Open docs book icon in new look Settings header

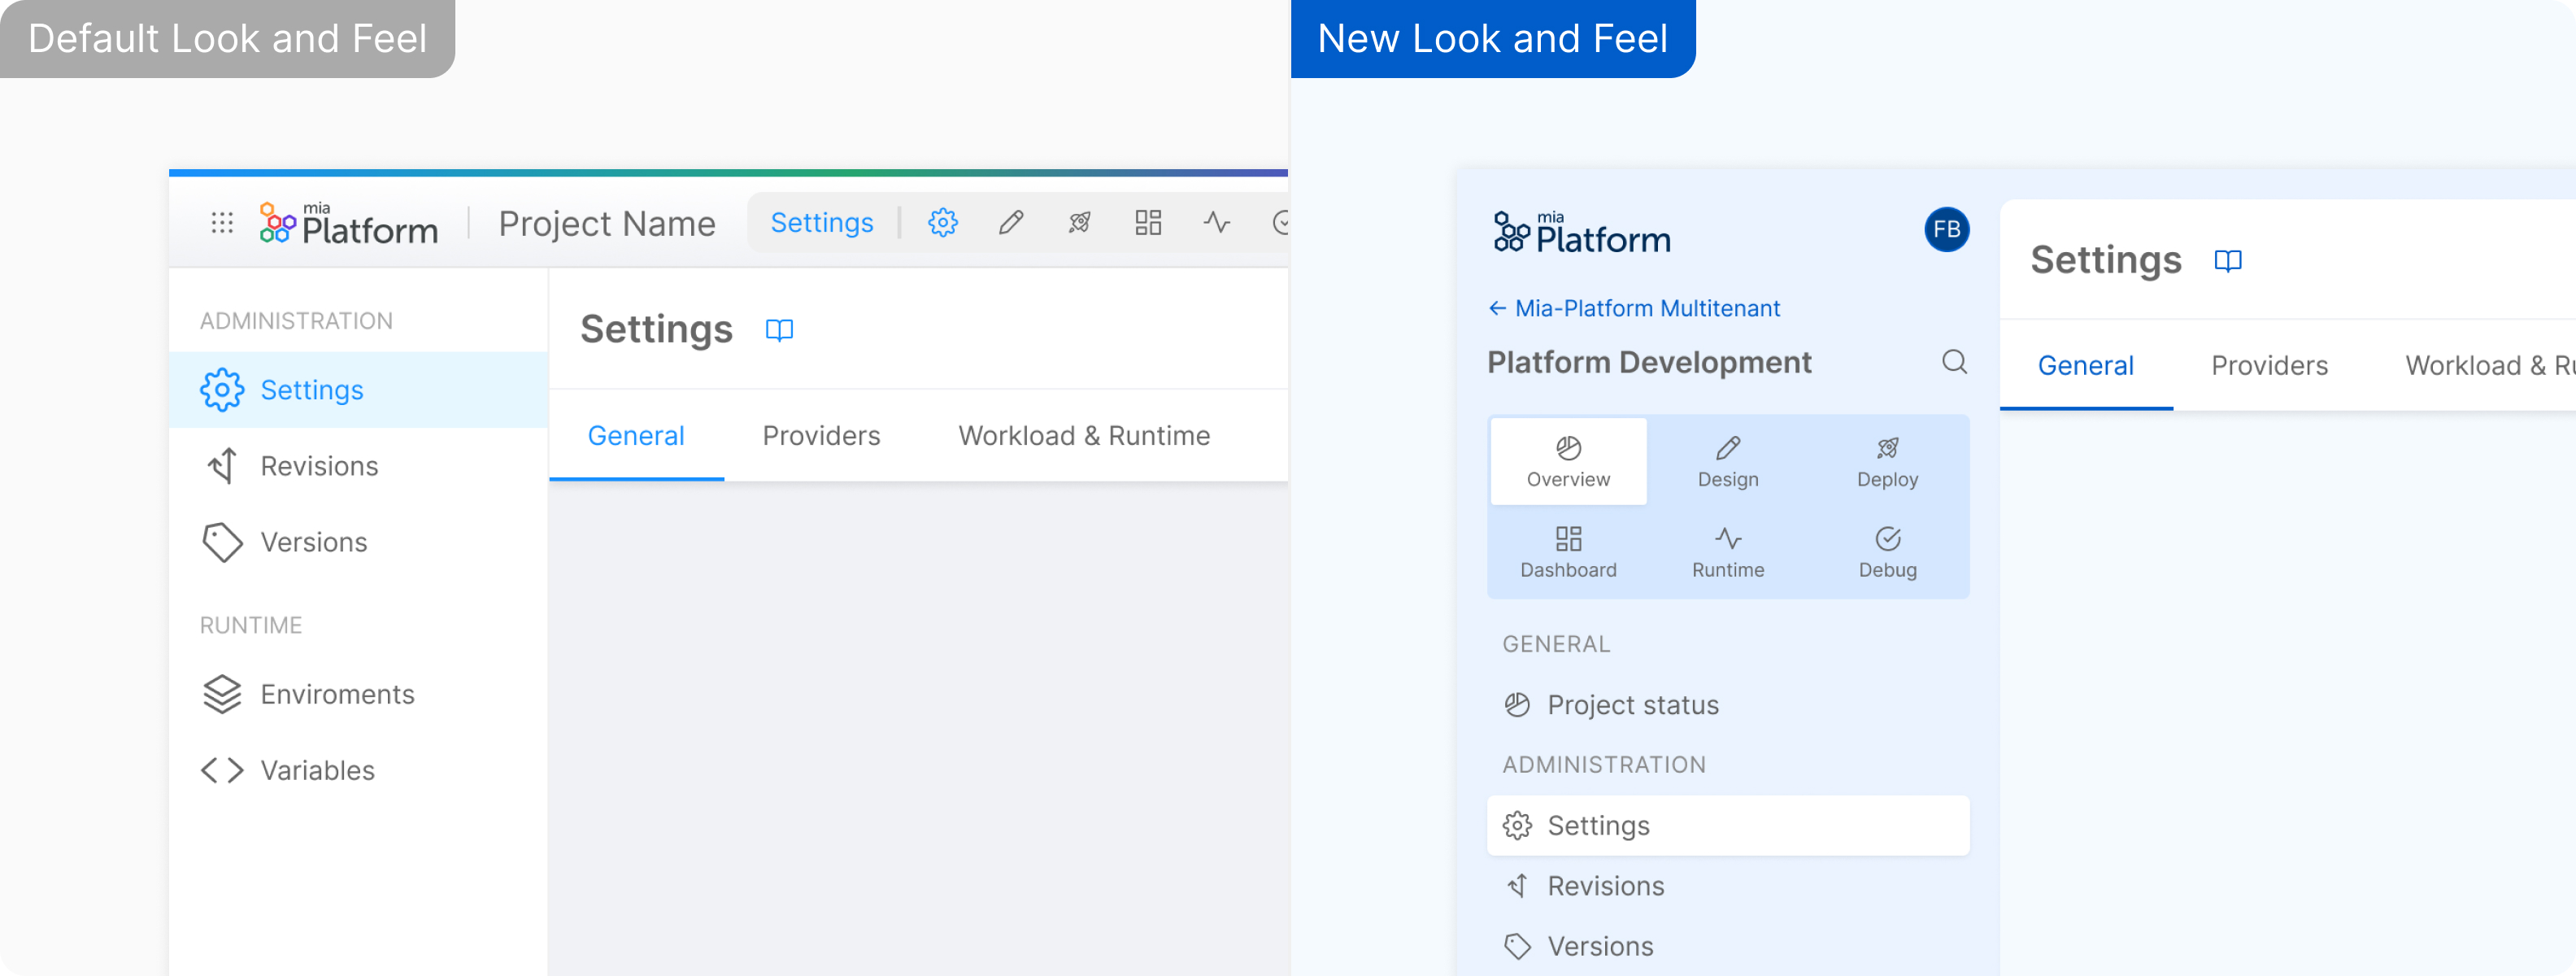point(2227,261)
